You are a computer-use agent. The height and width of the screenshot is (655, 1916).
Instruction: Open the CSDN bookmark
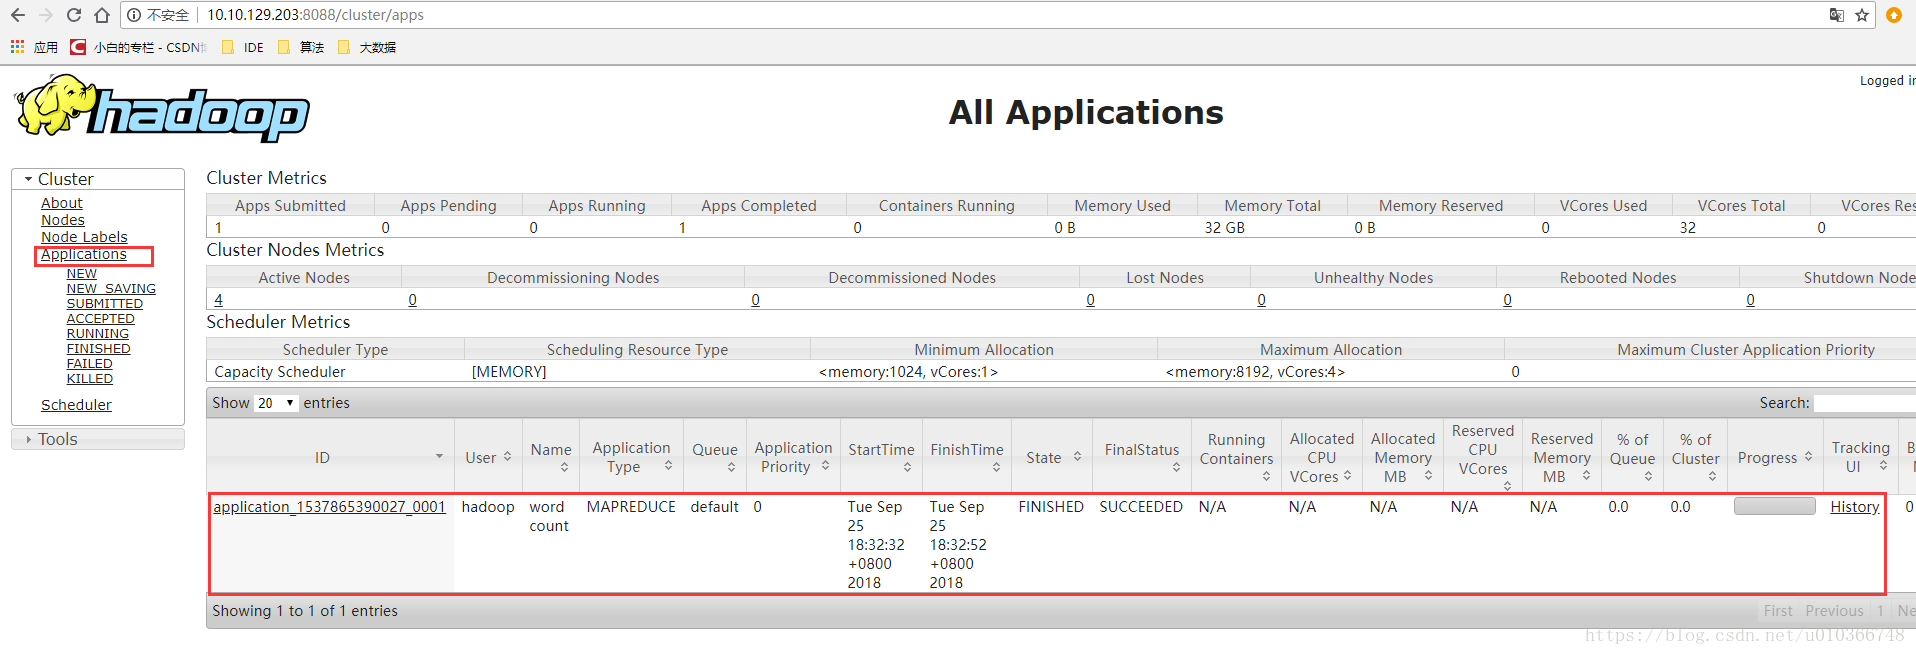click(x=139, y=47)
